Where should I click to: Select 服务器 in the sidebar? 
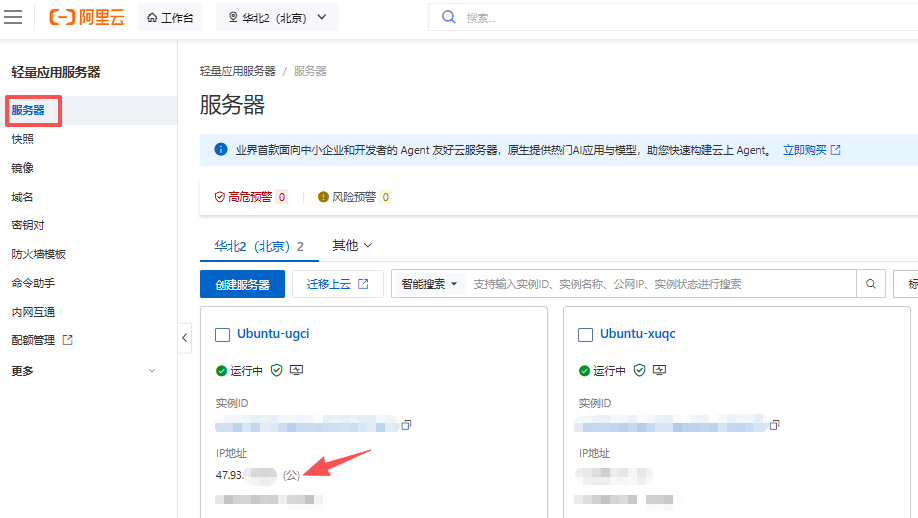[28, 110]
